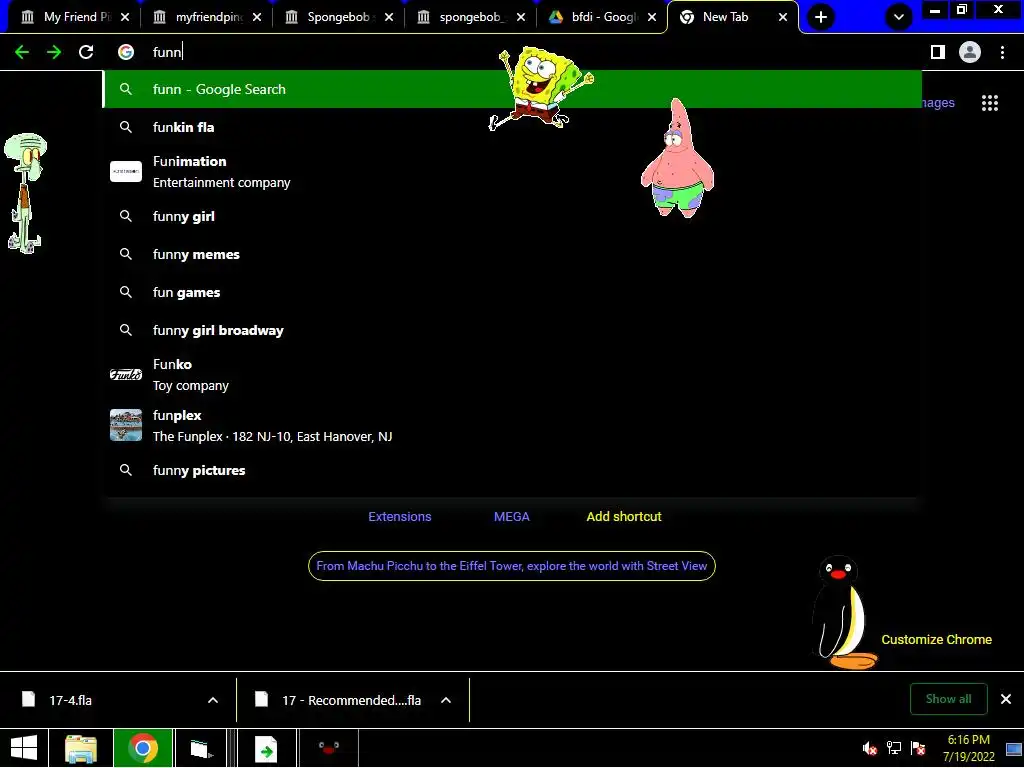The height and width of the screenshot is (768, 1024).
Task: Close the bfdi Google Drive tab
Action: click(x=652, y=17)
